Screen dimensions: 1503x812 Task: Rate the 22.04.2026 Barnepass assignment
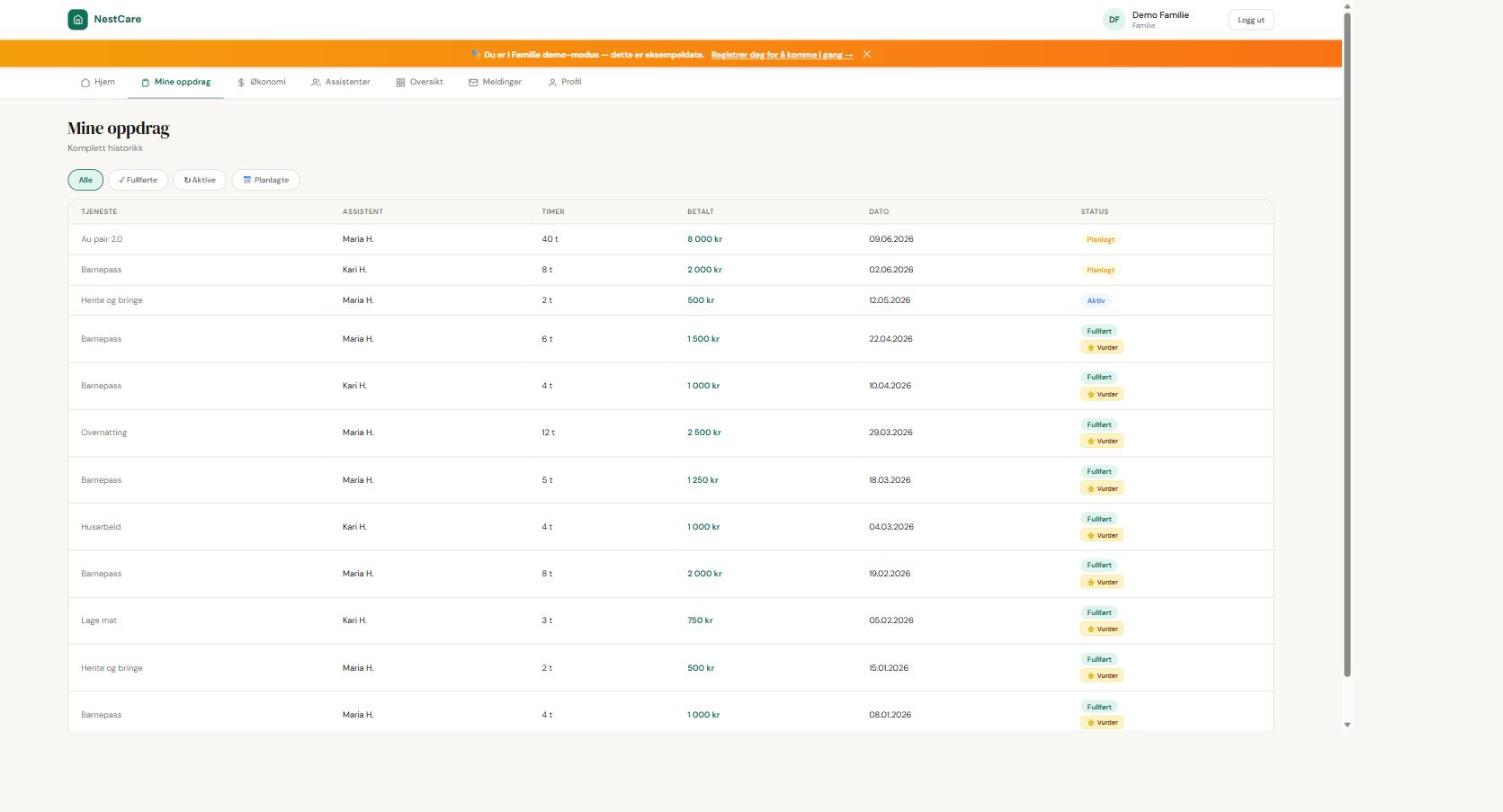pyautogui.click(x=1102, y=347)
